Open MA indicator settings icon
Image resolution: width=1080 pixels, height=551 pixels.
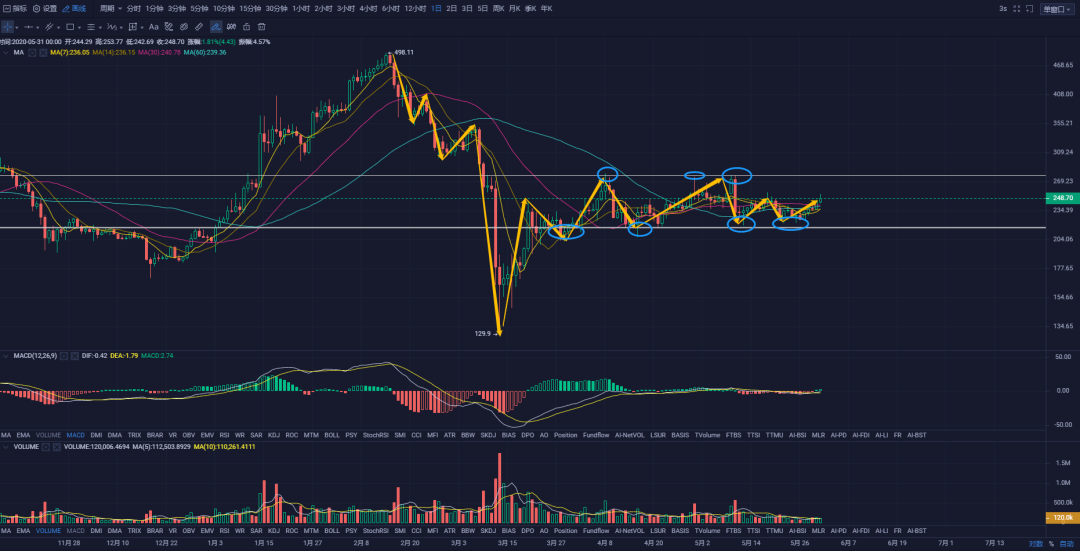[x=32, y=52]
